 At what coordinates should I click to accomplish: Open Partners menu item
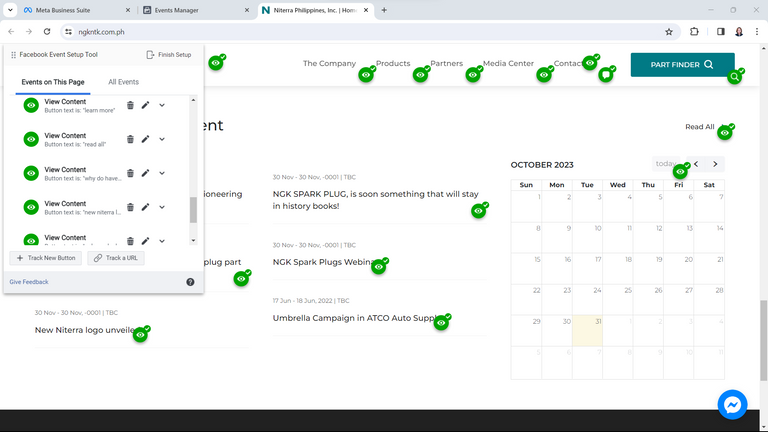[x=446, y=63]
